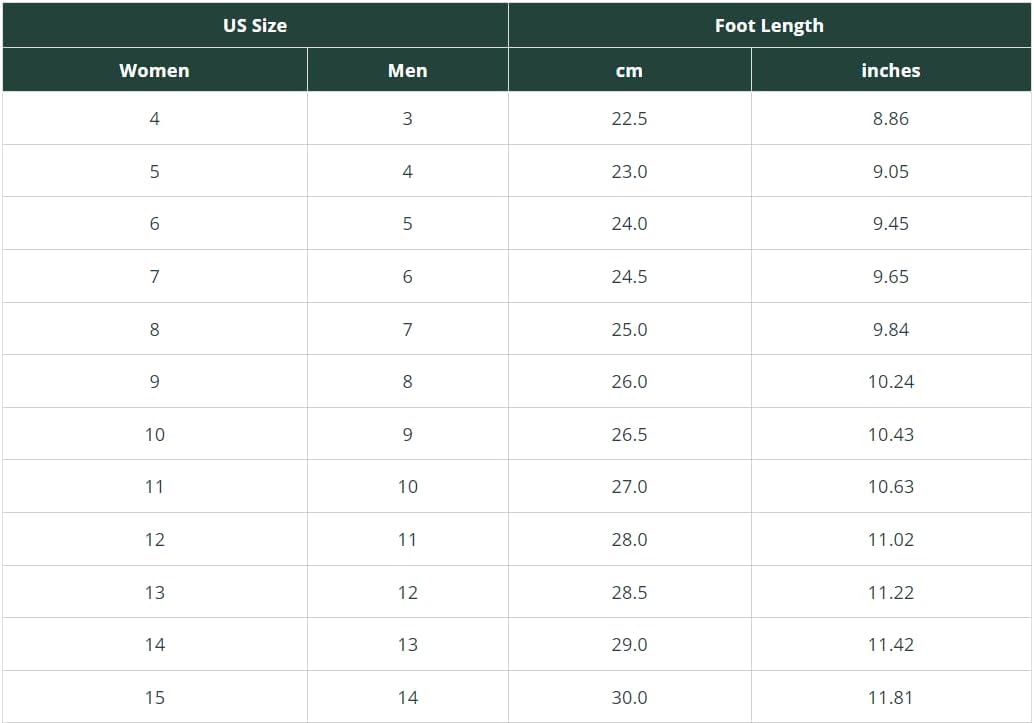Click the US Size header cell
This screenshot has width=1034, height=723.
point(255,26)
